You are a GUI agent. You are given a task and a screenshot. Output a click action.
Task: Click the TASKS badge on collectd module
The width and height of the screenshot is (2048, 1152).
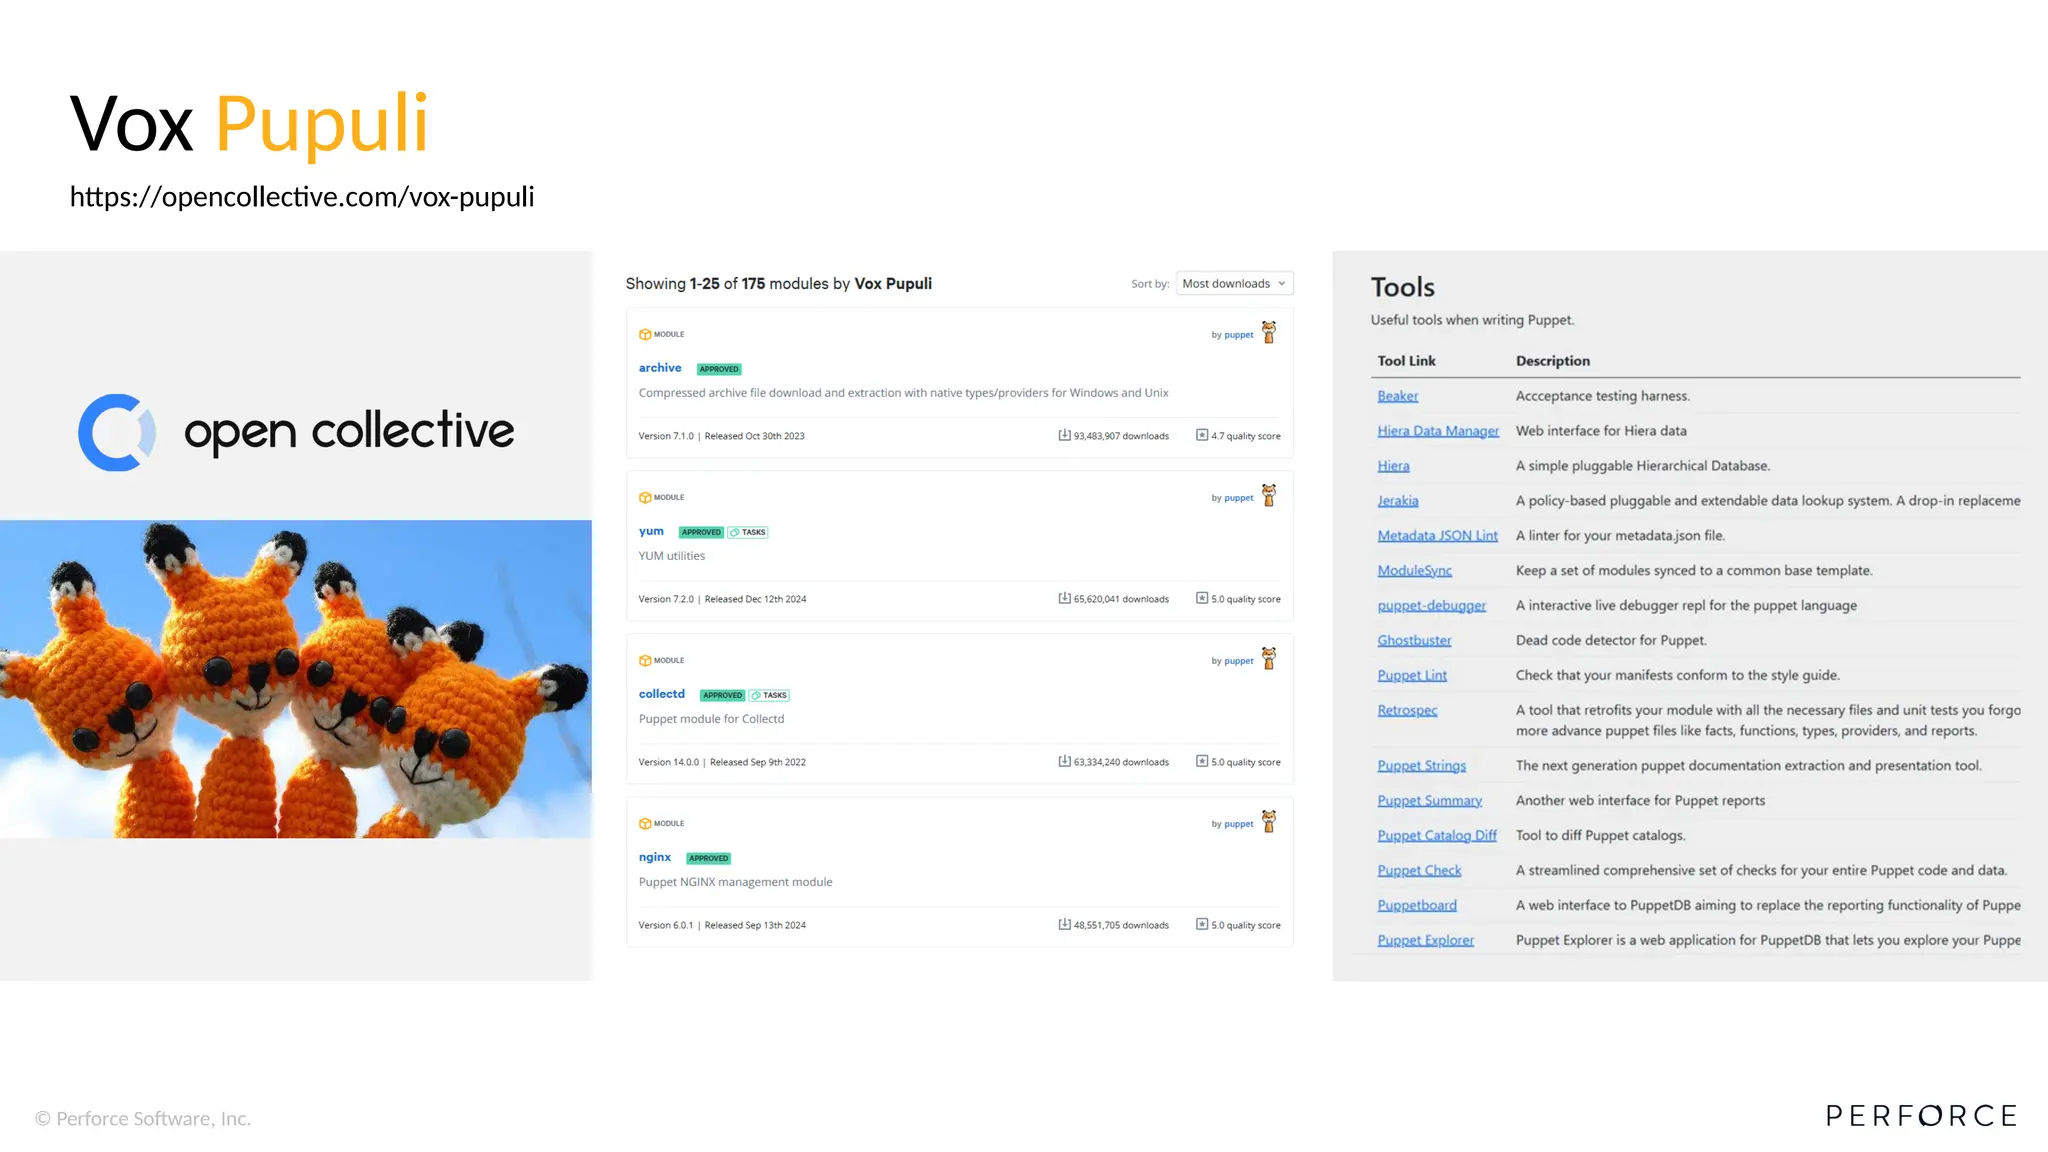coord(769,695)
